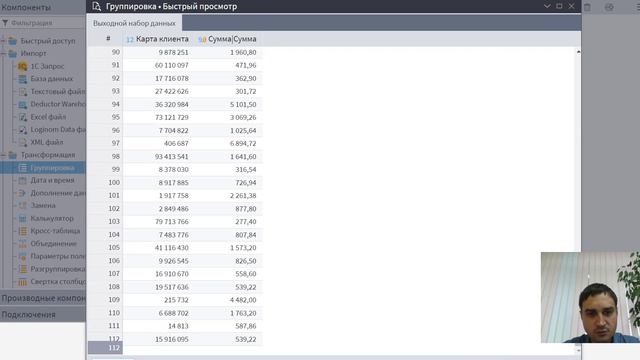Click the Кросс-таблица component icon
The height and width of the screenshot is (360, 640).
pyautogui.click(x=23, y=231)
